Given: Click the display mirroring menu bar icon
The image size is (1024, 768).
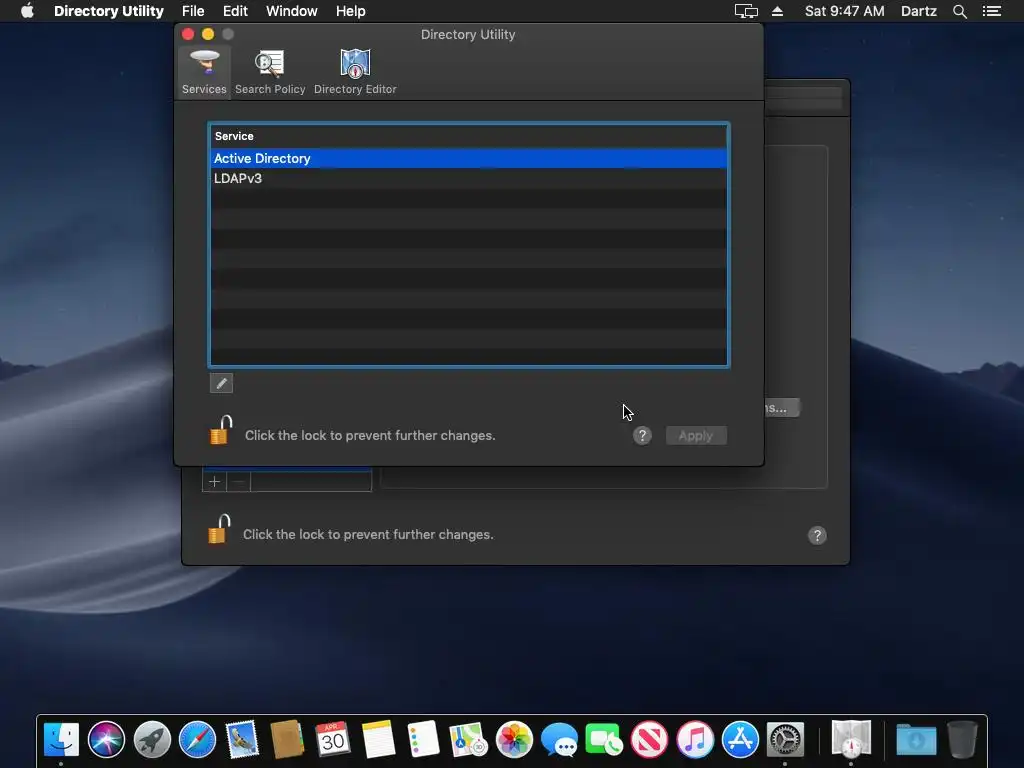Looking at the screenshot, I should [746, 11].
